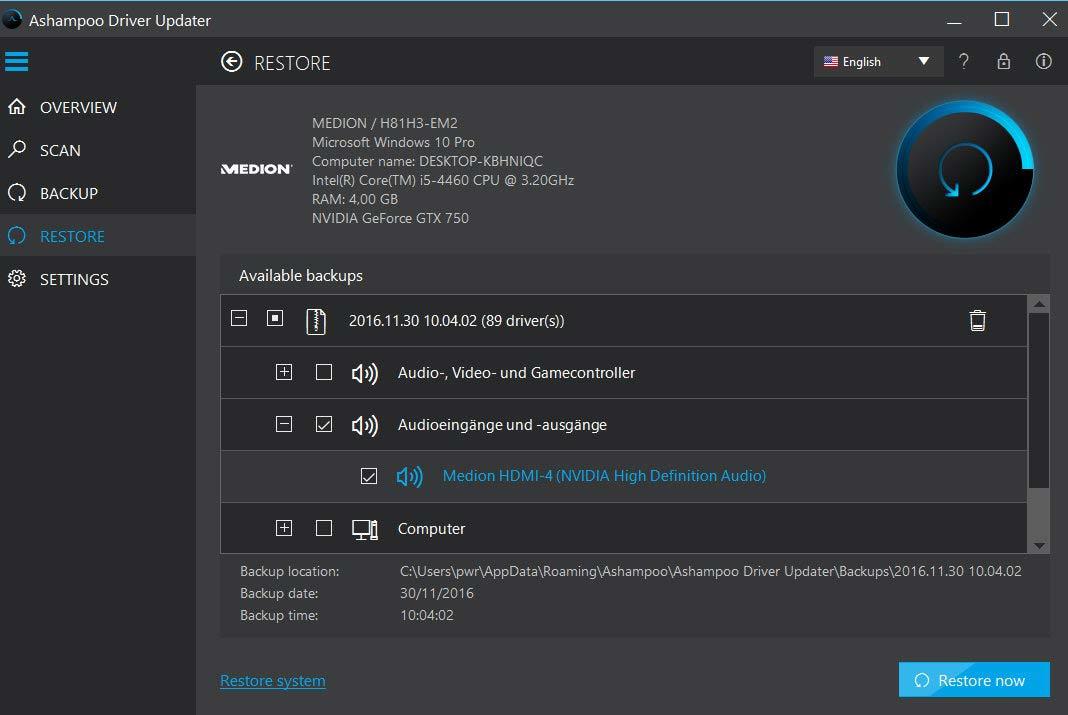
Task: Click blue speaker icon of Medion HDMI-4
Action: point(409,476)
